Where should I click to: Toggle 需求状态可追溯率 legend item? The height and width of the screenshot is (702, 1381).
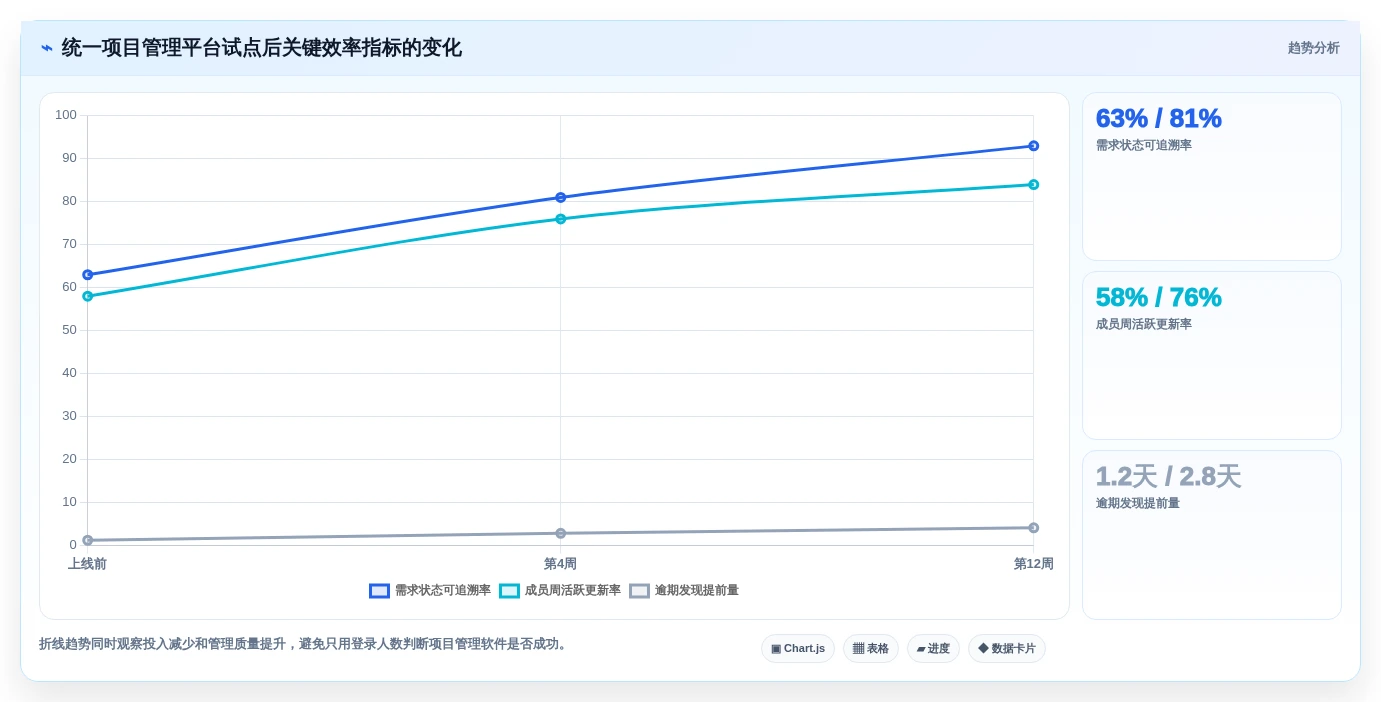point(430,591)
